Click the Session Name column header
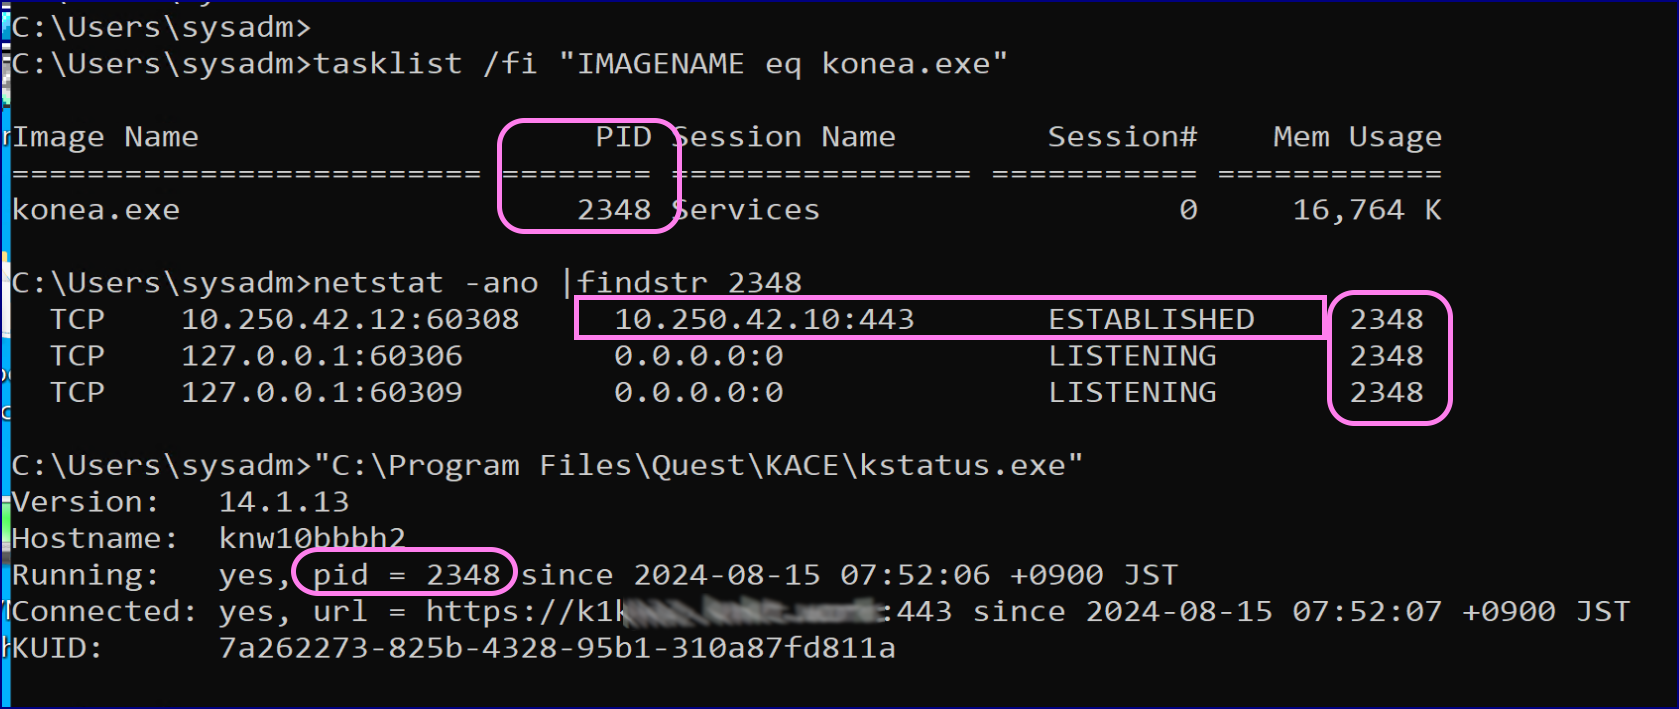1679x709 pixels. click(x=785, y=137)
